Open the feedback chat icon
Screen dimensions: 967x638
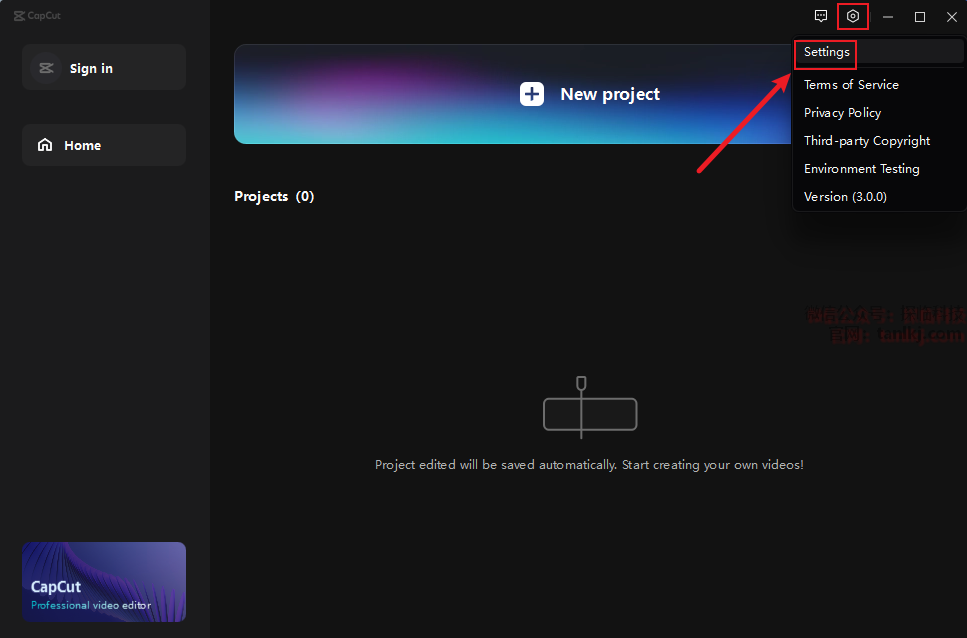pyautogui.click(x=820, y=16)
